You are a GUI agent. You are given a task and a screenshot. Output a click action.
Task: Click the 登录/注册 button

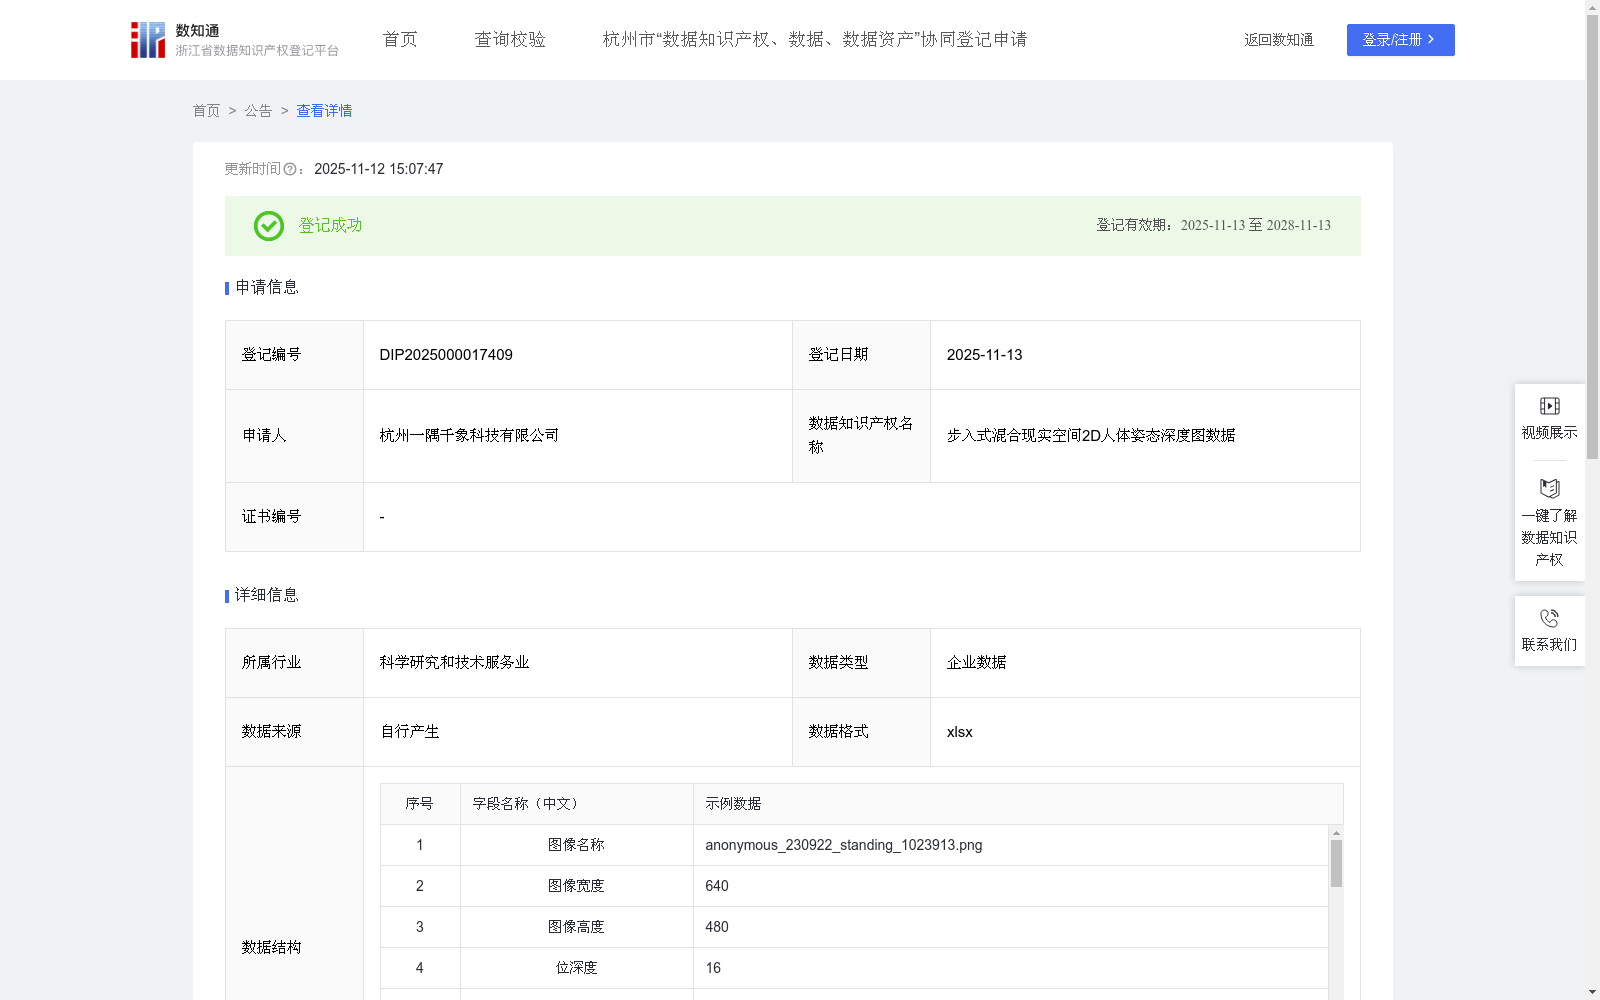click(x=1400, y=40)
